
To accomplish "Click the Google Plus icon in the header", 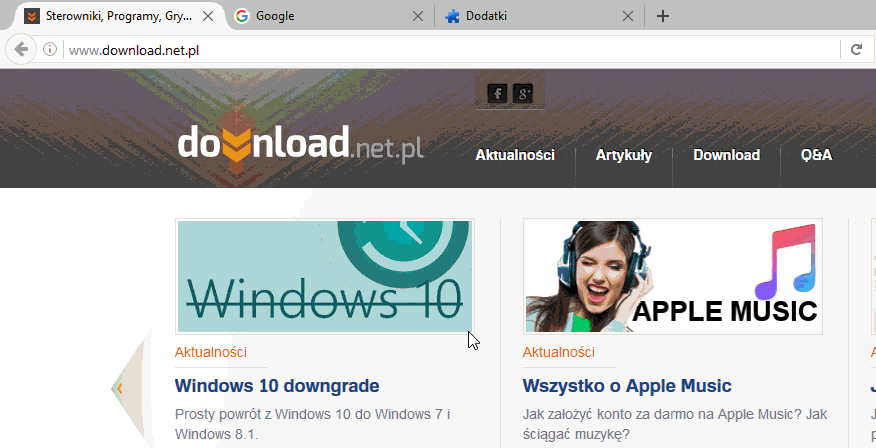I will [x=523, y=93].
